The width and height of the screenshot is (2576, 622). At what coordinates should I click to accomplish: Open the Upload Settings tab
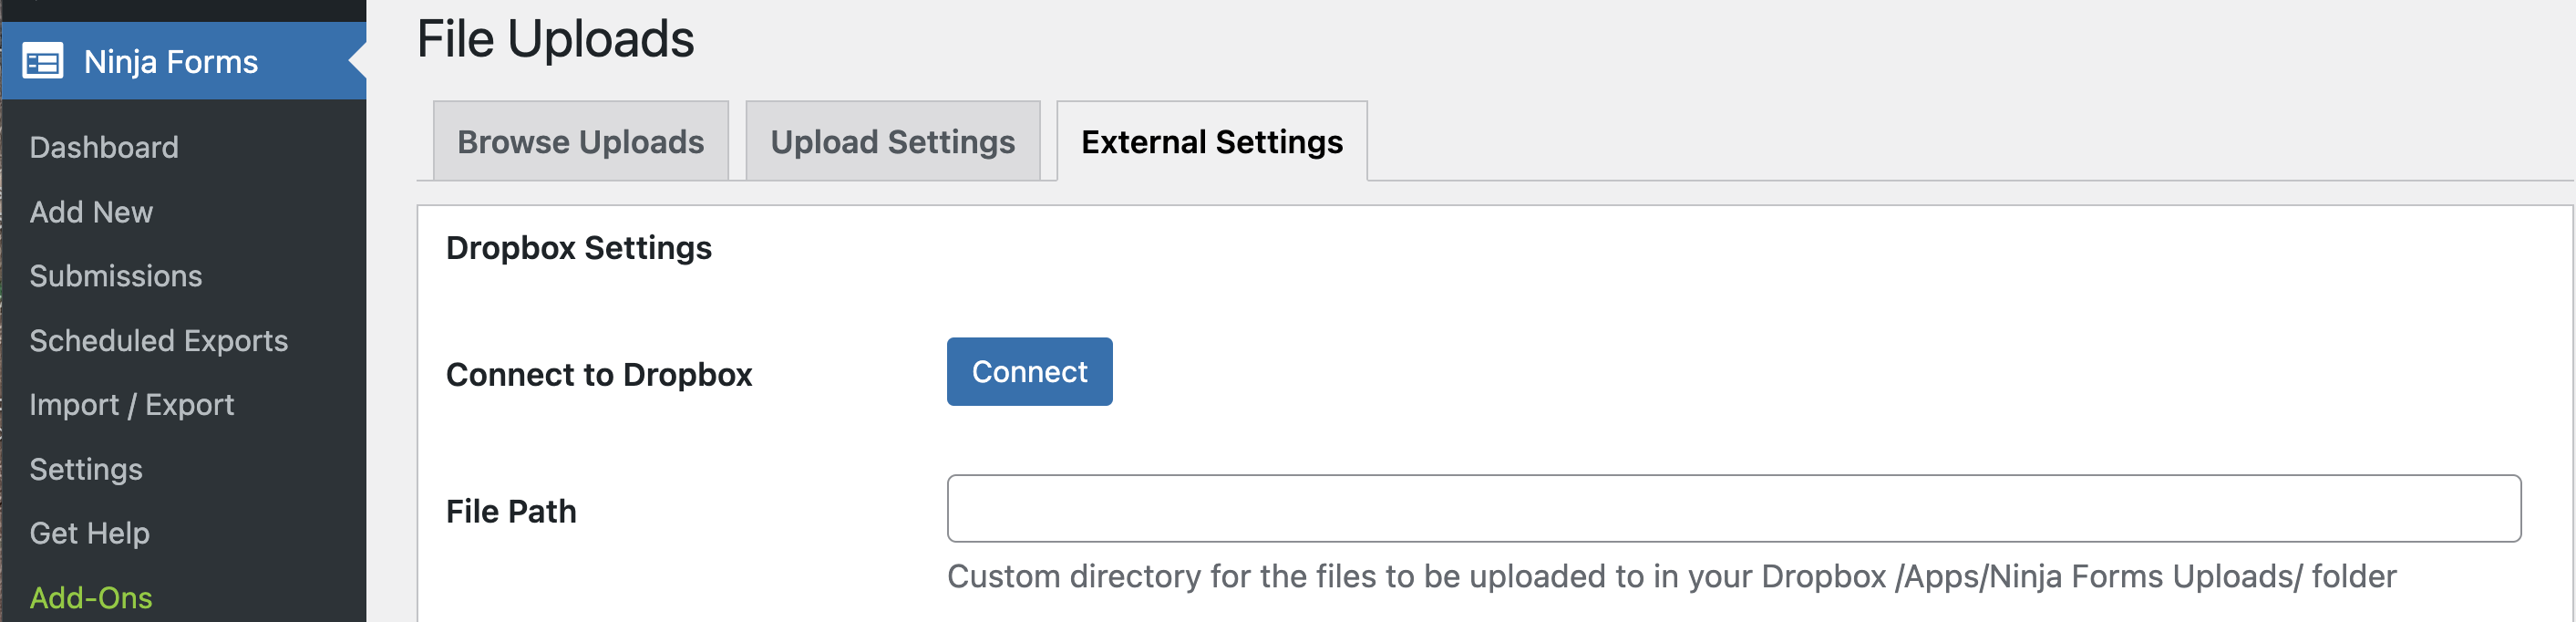pyautogui.click(x=892, y=141)
